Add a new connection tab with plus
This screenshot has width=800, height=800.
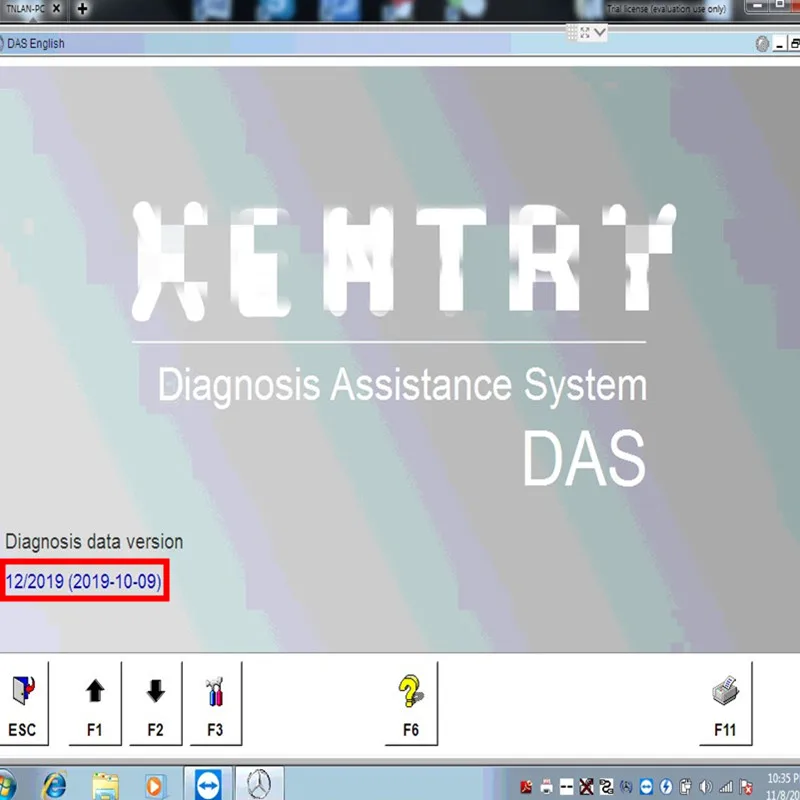click(x=82, y=9)
